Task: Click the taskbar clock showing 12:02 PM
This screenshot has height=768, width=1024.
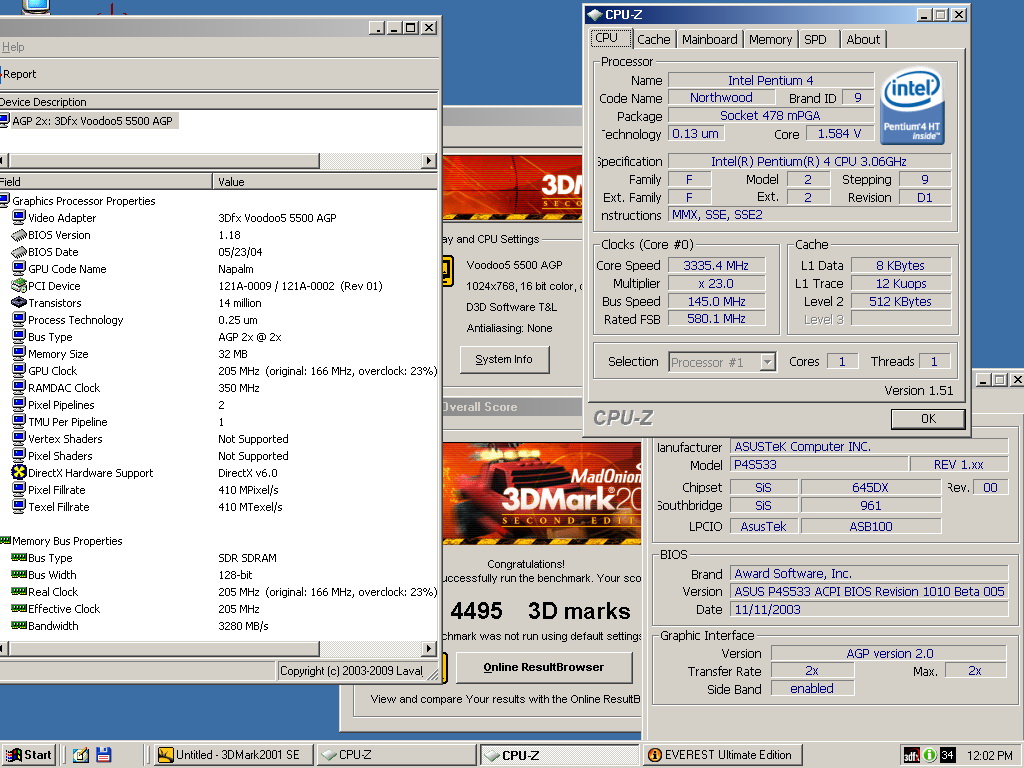Action: point(989,756)
